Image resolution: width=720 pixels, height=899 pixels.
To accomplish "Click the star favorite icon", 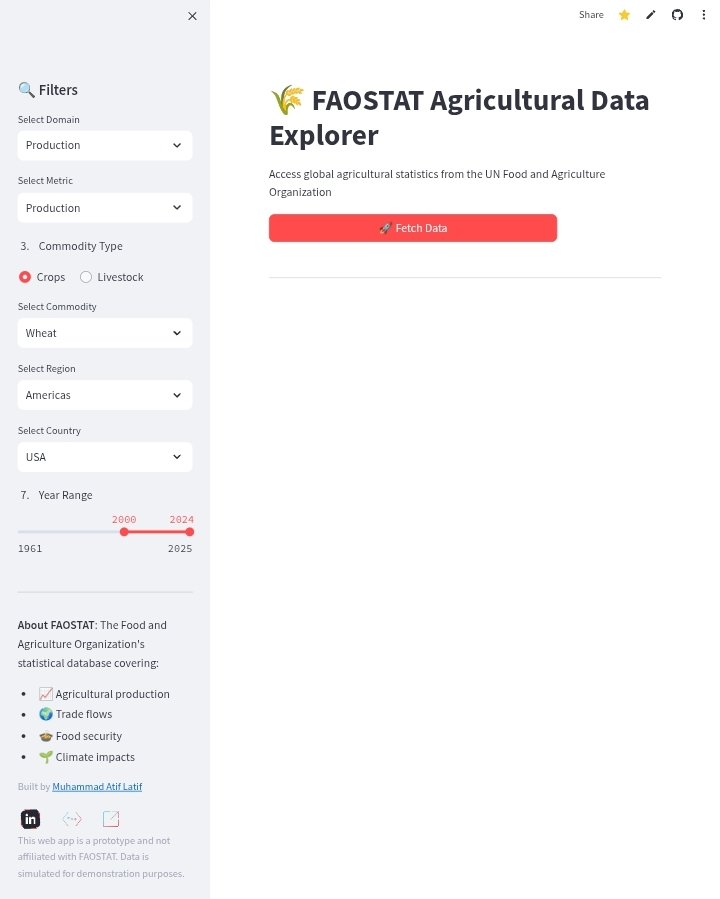I will (624, 15).
